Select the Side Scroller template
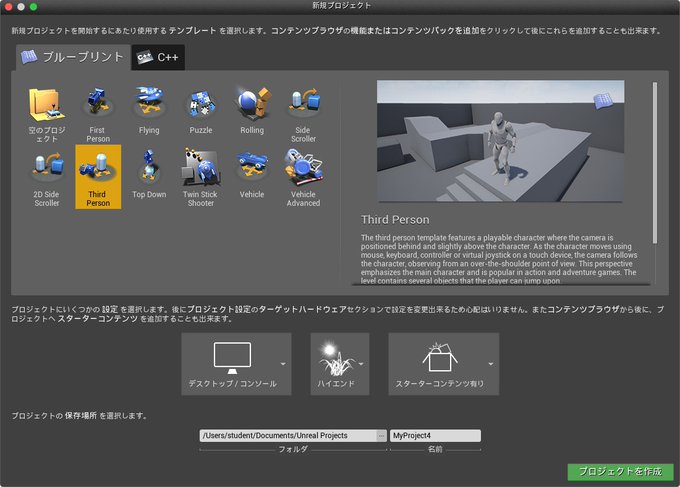Screen dimensions: 680x487 click(x=303, y=113)
